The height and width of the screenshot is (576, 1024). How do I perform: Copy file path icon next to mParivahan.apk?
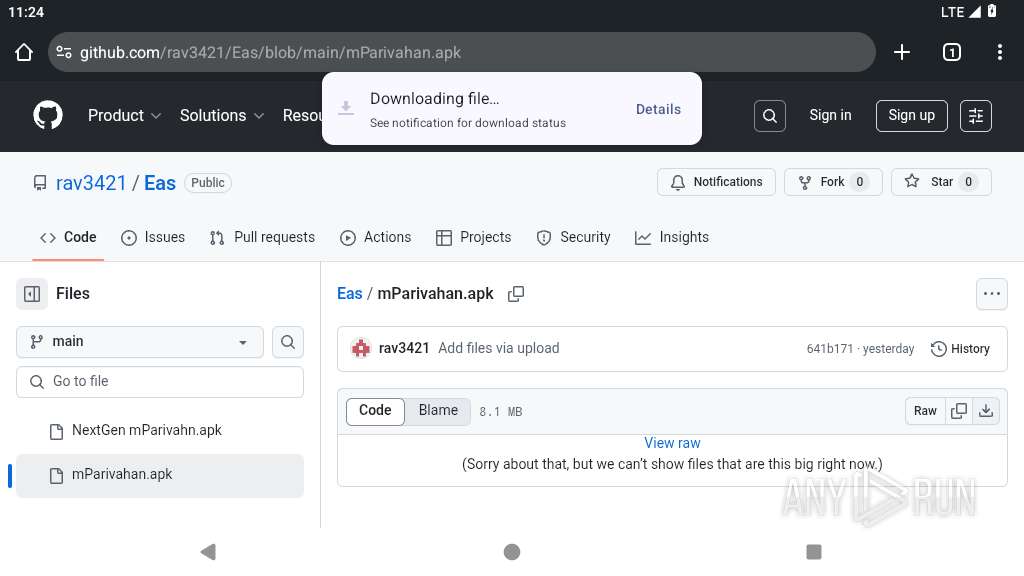[516, 294]
